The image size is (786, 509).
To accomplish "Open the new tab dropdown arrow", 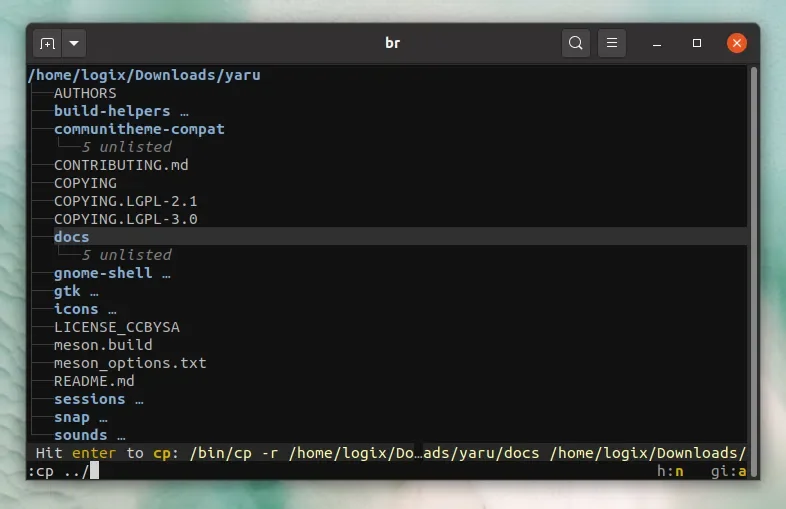I will point(75,44).
